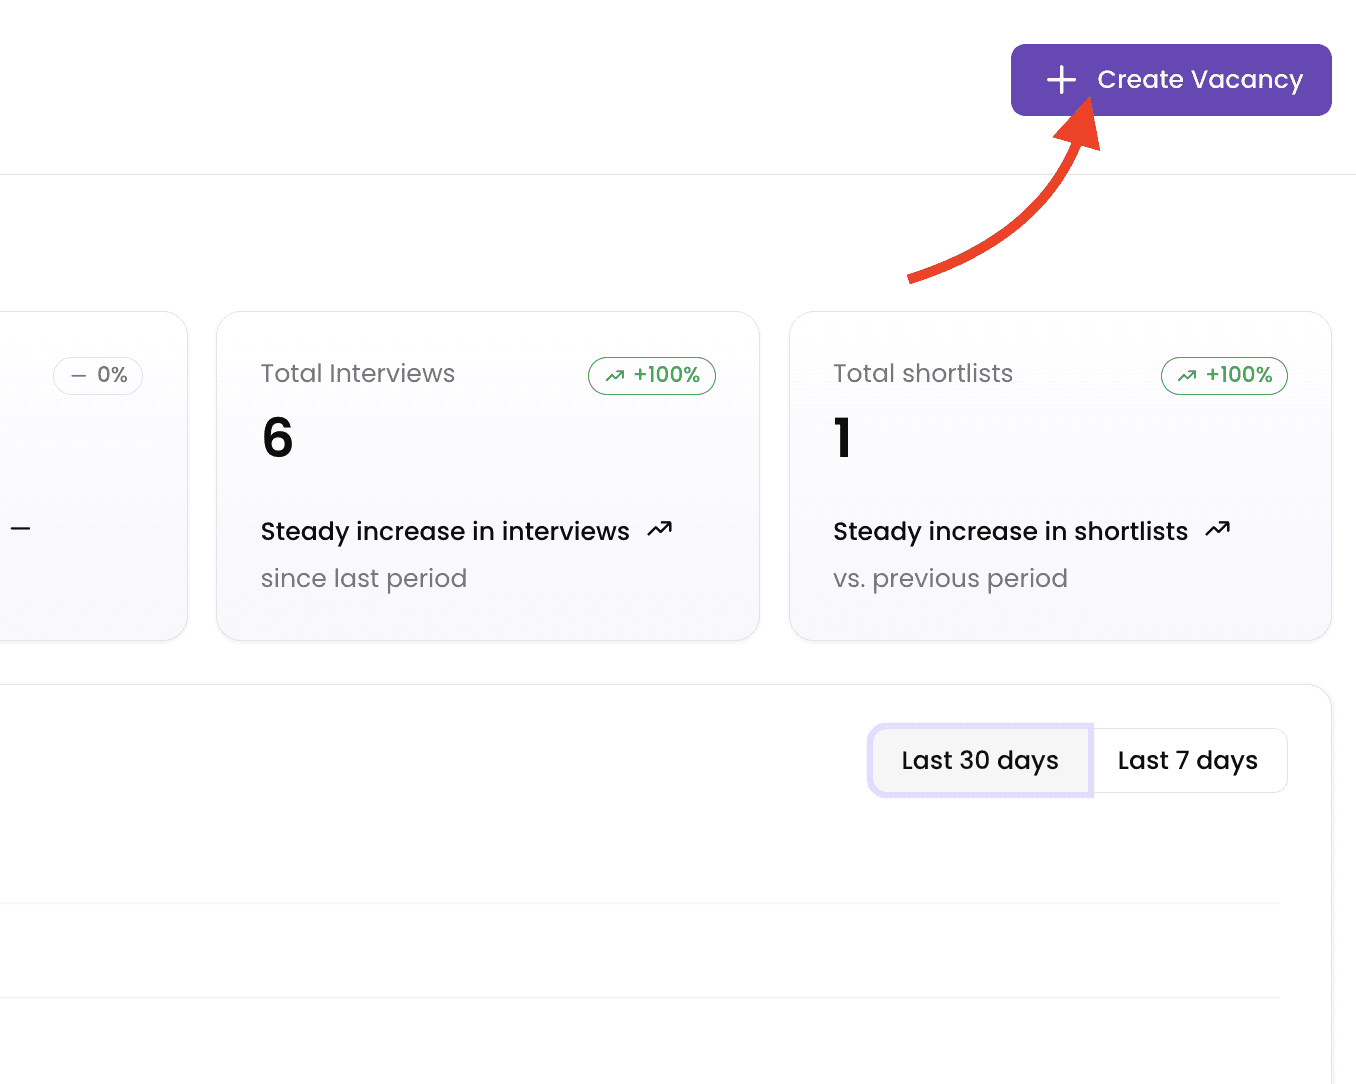Click the Total shortlists heading
Viewport: 1356px width, 1084px height.
tap(922, 374)
